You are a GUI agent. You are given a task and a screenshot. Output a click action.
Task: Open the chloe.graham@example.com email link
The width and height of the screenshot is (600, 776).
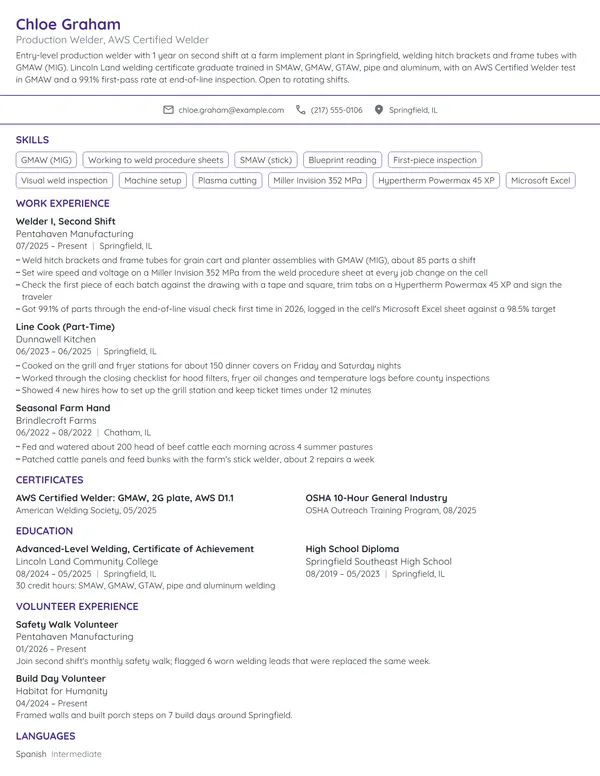click(231, 110)
